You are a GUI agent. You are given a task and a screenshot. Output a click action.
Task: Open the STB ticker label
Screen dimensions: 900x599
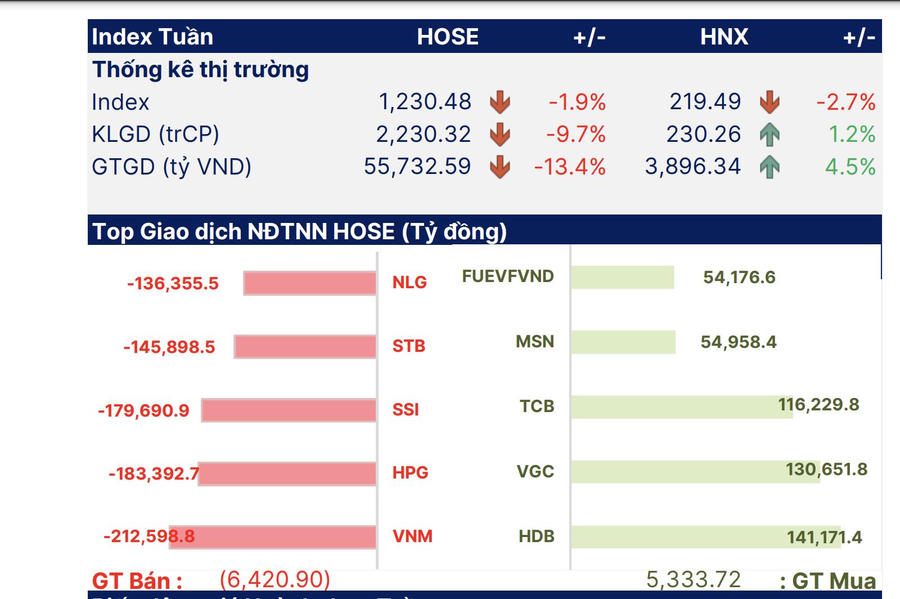tap(408, 346)
